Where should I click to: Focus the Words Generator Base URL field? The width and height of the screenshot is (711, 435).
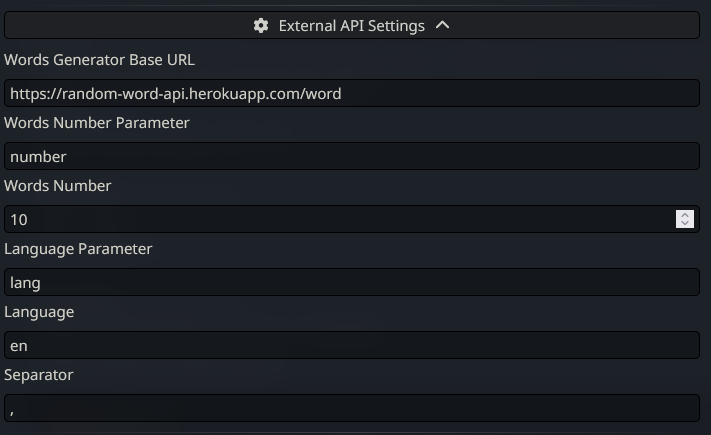pos(351,94)
